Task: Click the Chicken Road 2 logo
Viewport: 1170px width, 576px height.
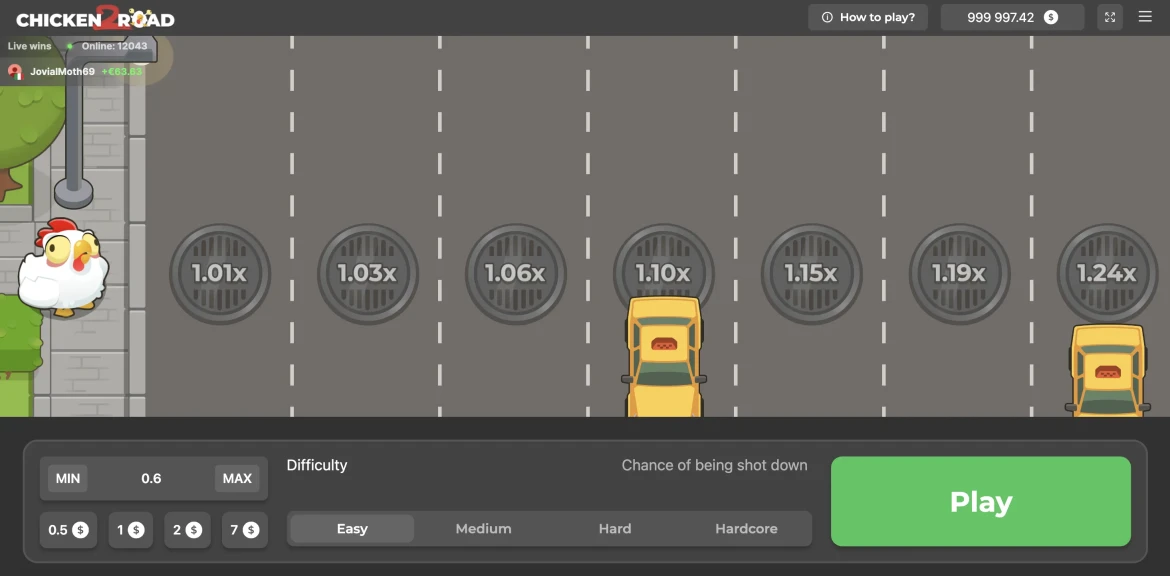Action: click(x=96, y=17)
